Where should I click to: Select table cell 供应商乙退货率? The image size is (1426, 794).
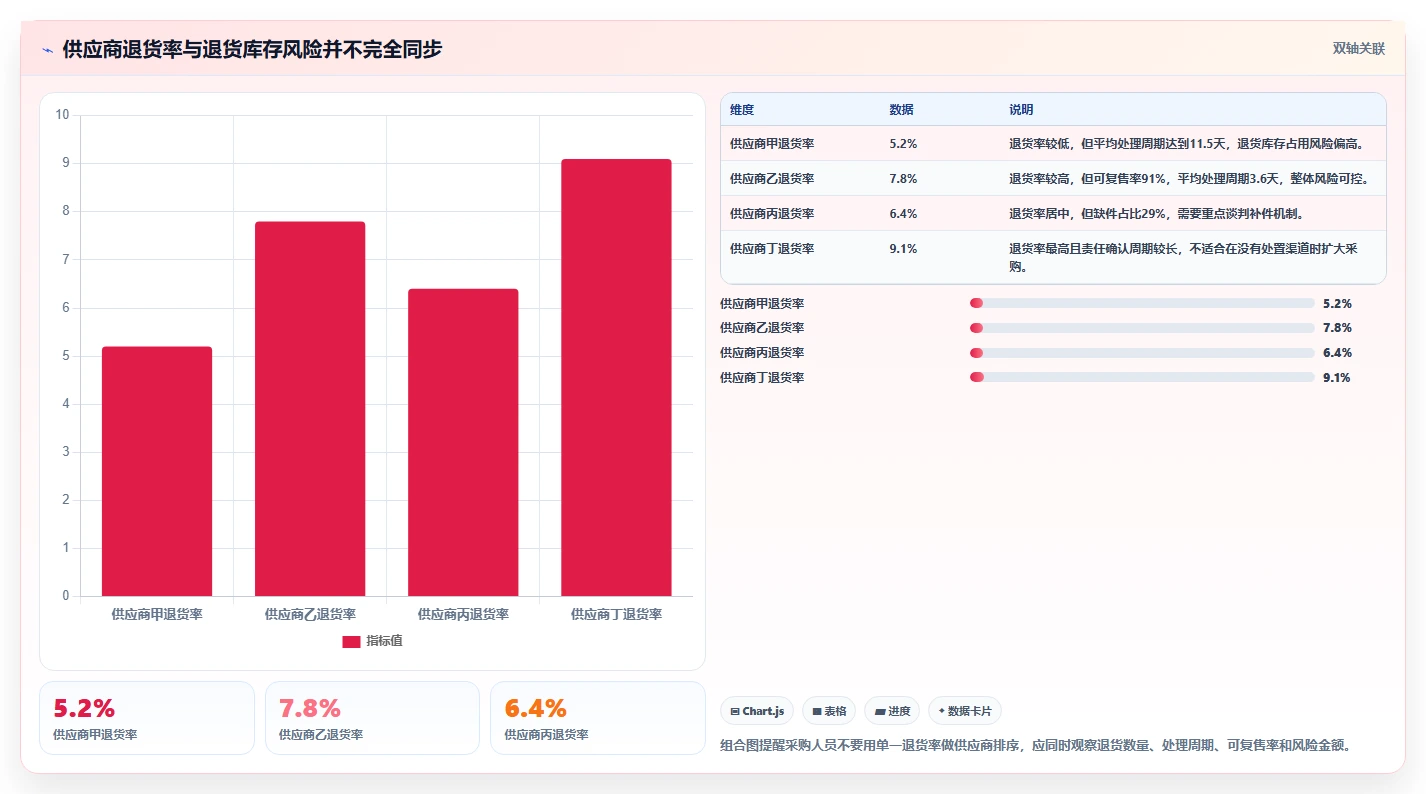tap(772, 179)
